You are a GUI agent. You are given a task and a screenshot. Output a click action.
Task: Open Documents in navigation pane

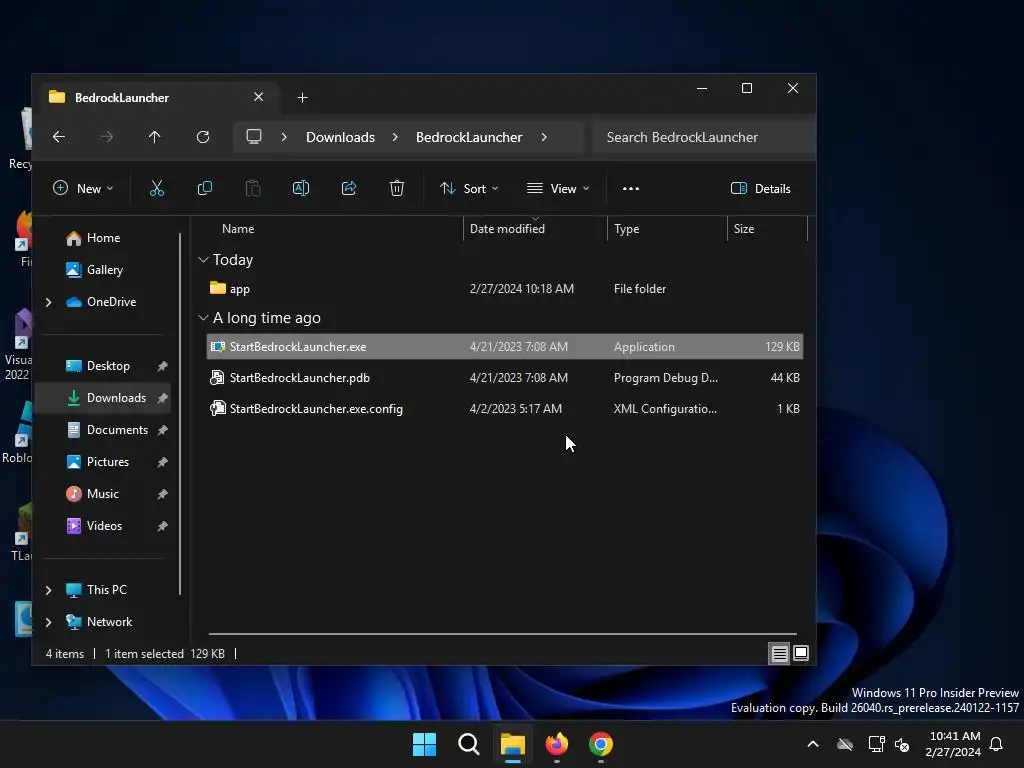117,430
